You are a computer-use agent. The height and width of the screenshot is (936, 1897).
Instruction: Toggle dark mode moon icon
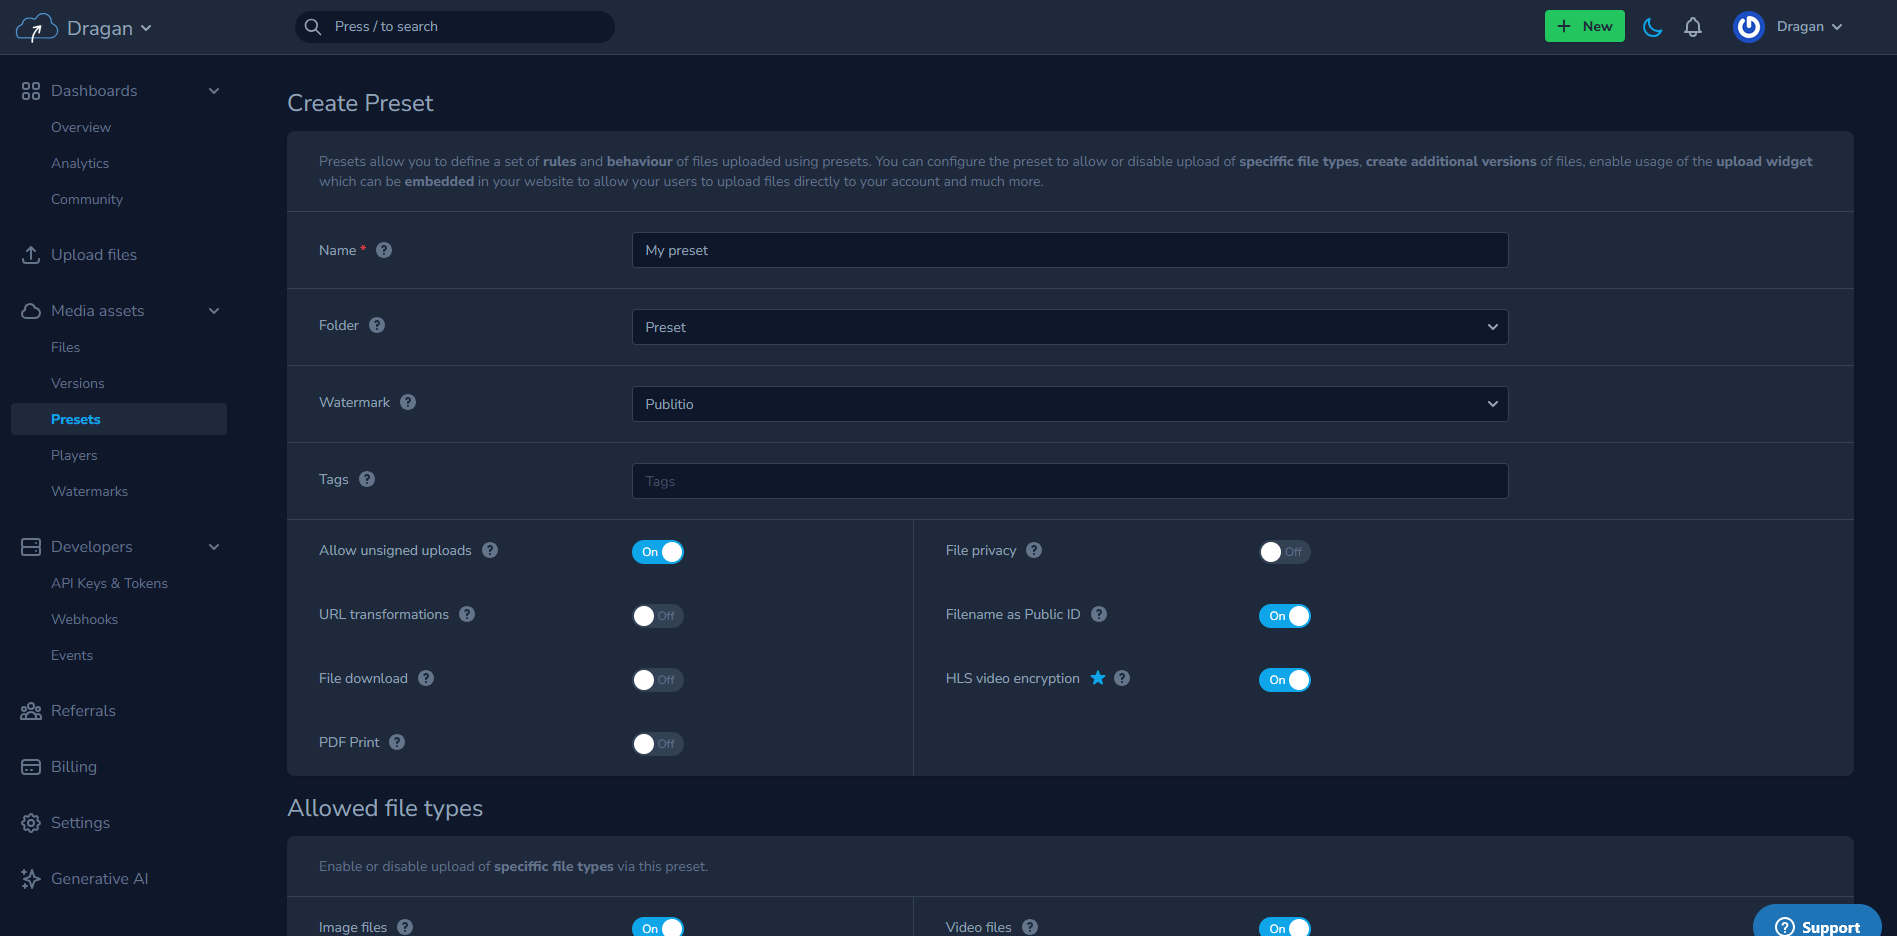point(1652,27)
